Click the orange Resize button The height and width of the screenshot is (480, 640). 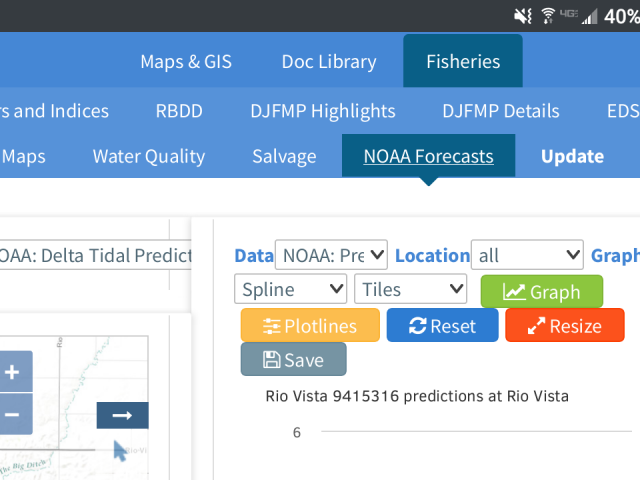pyautogui.click(x=565, y=325)
